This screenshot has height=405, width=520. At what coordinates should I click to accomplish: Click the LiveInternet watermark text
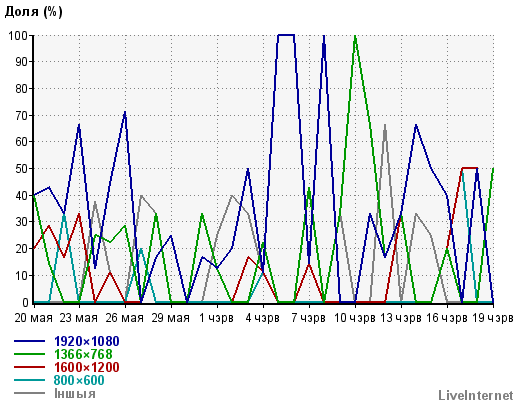tap(476, 395)
